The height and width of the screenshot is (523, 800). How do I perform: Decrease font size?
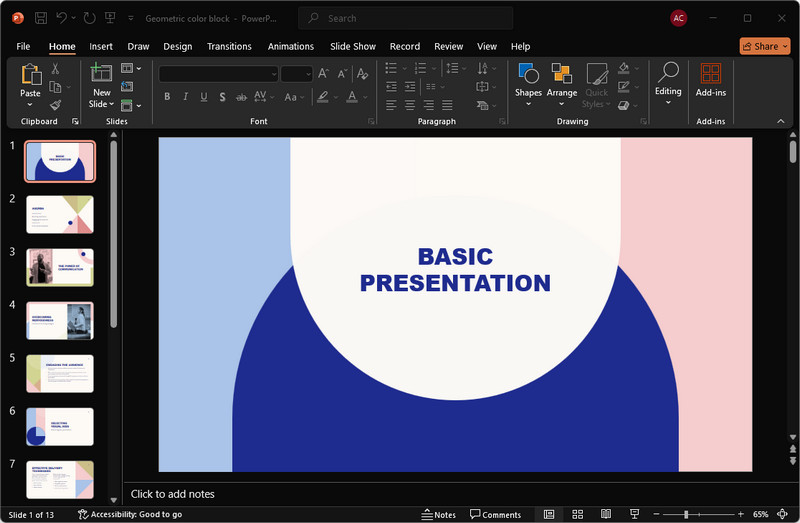pyautogui.click(x=342, y=74)
